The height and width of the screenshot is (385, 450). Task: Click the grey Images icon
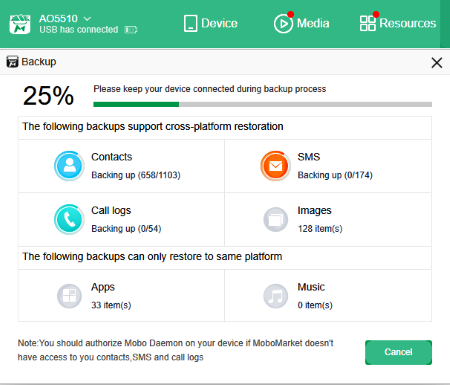[x=275, y=219]
